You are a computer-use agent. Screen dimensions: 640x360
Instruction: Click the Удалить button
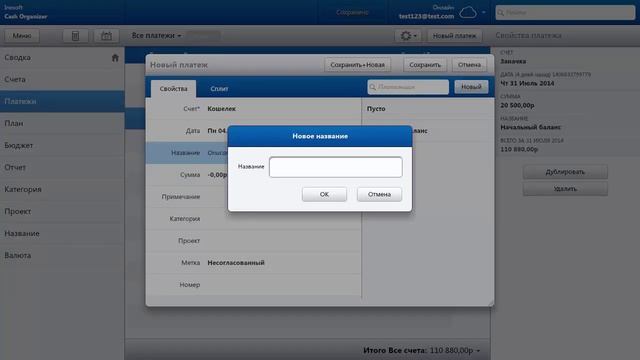565,189
